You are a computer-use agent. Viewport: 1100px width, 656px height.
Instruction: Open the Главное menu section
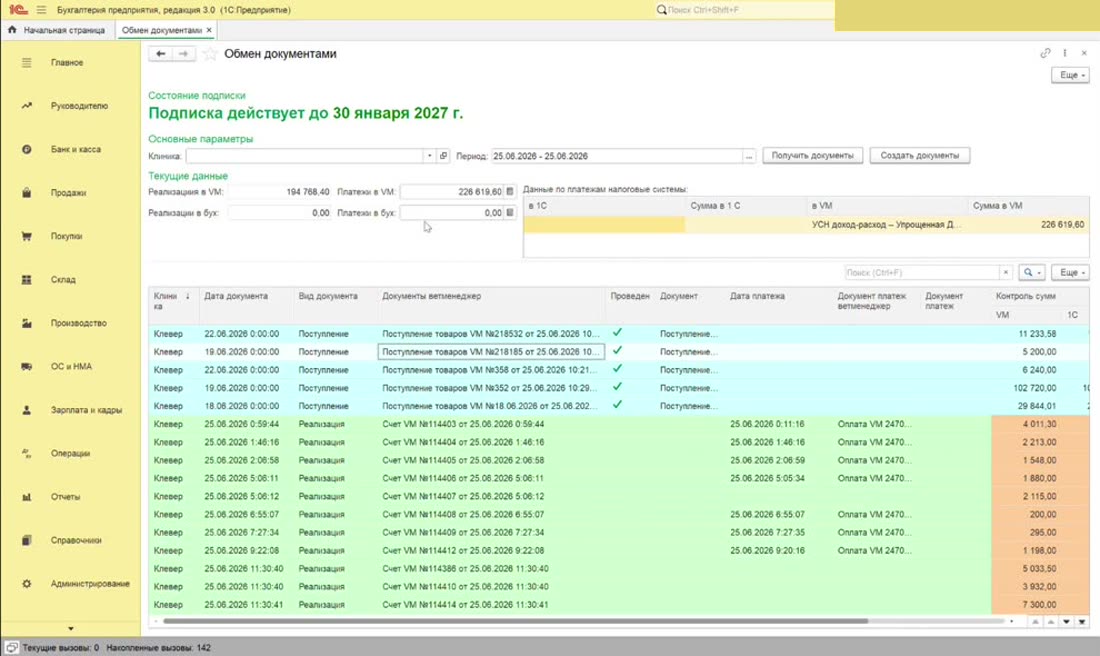67,62
